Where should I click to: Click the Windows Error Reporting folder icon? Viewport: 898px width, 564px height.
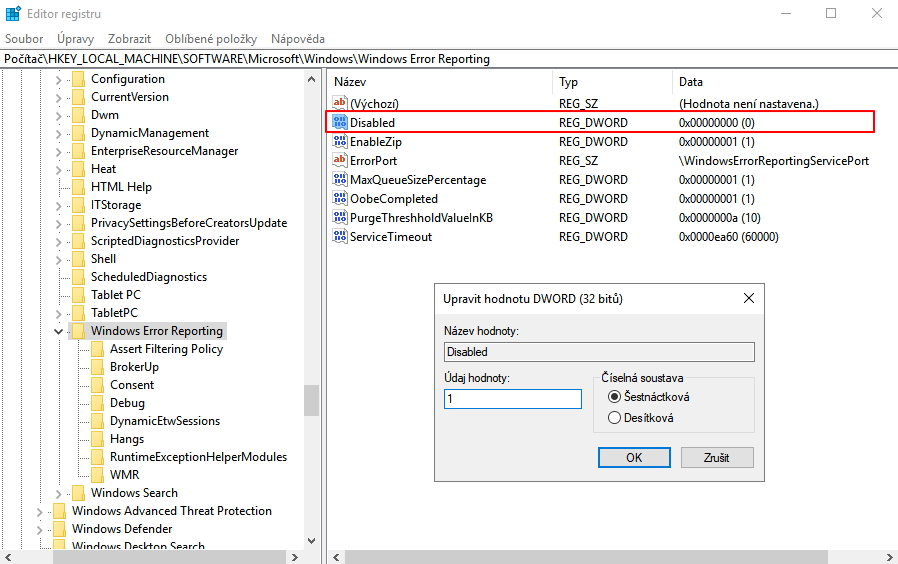tap(78, 331)
